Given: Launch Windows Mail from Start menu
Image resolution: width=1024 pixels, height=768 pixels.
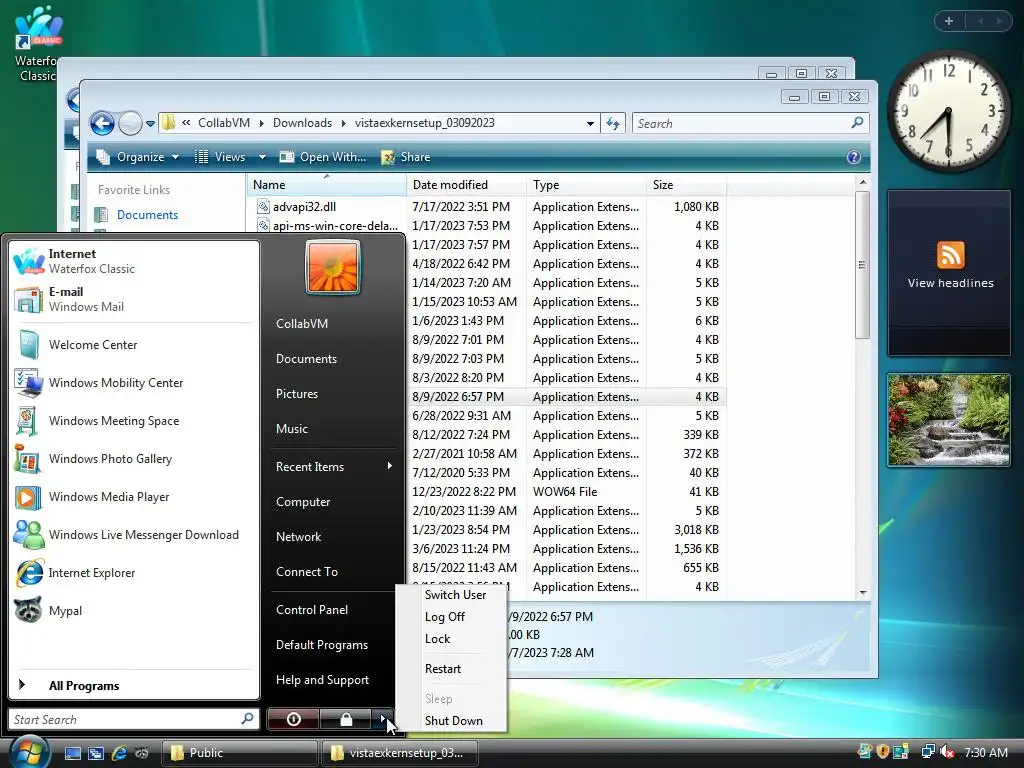Looking at the screenshot, I should [134, 299].
